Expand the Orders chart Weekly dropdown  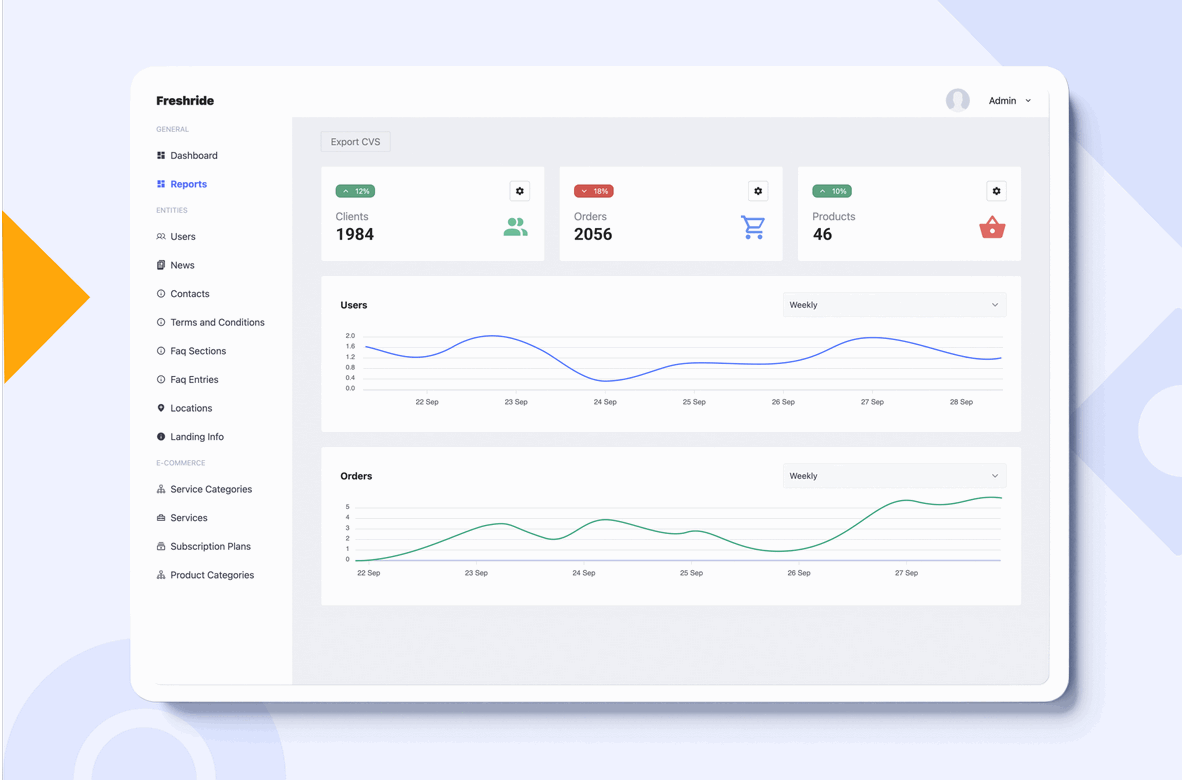(x=894, y=476)
